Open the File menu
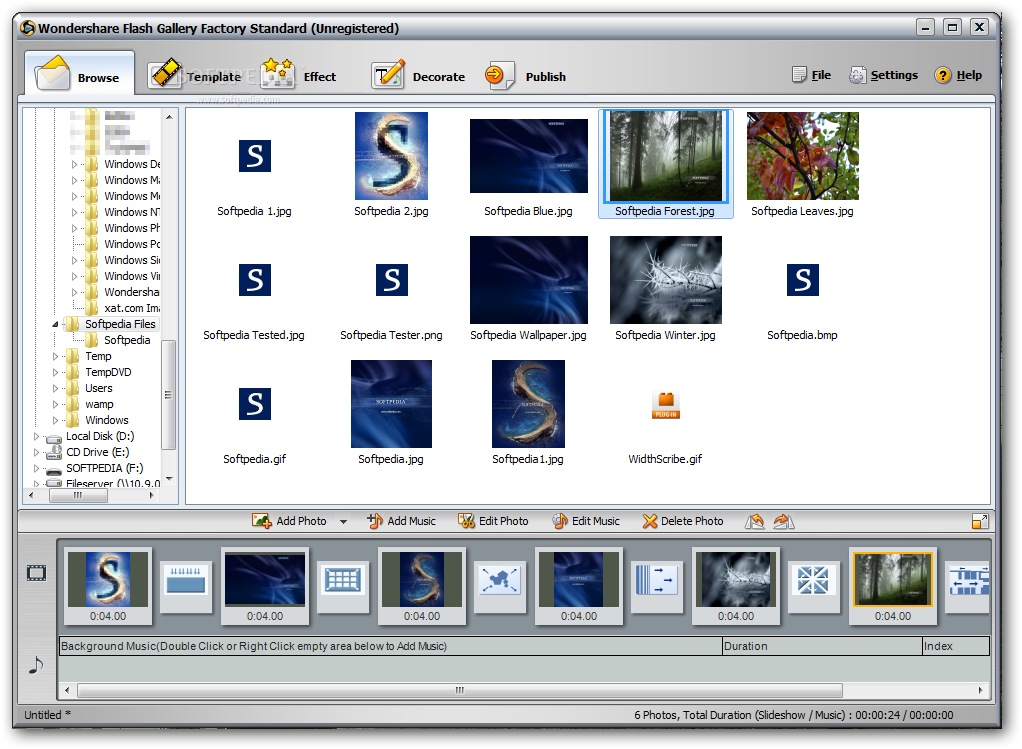1022x749 pixels. tap(811, 75)
